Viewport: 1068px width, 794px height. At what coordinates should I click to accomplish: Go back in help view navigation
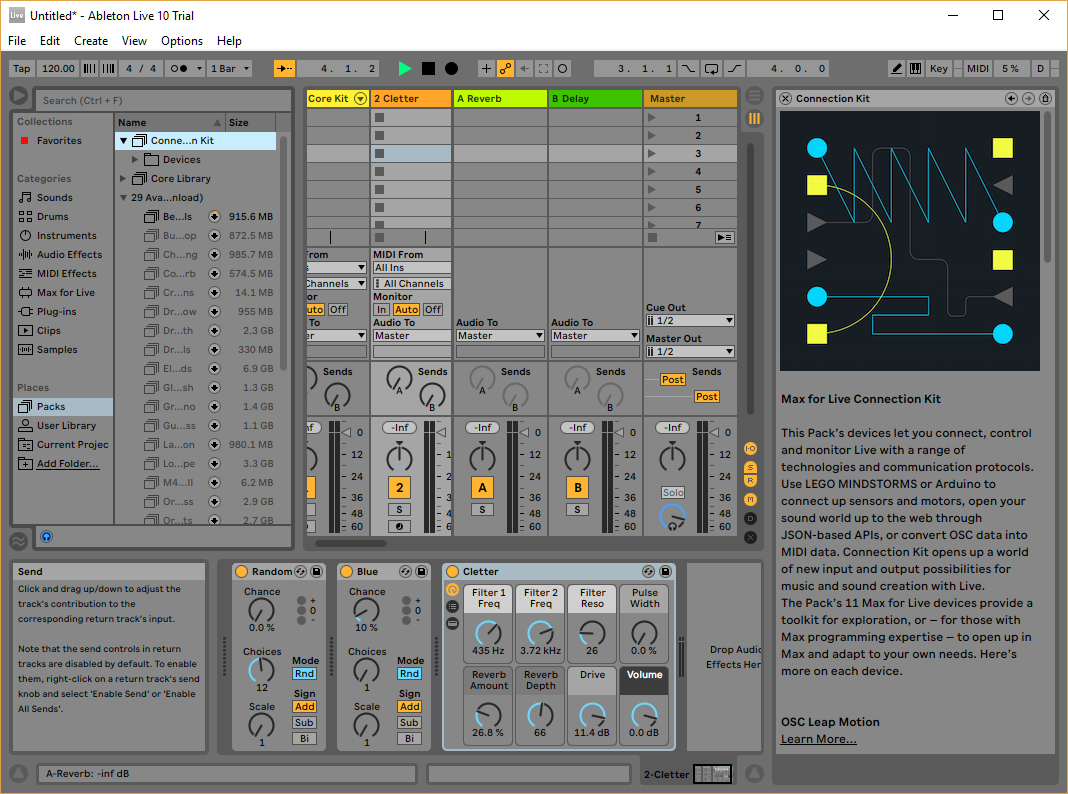point(1011,99)
